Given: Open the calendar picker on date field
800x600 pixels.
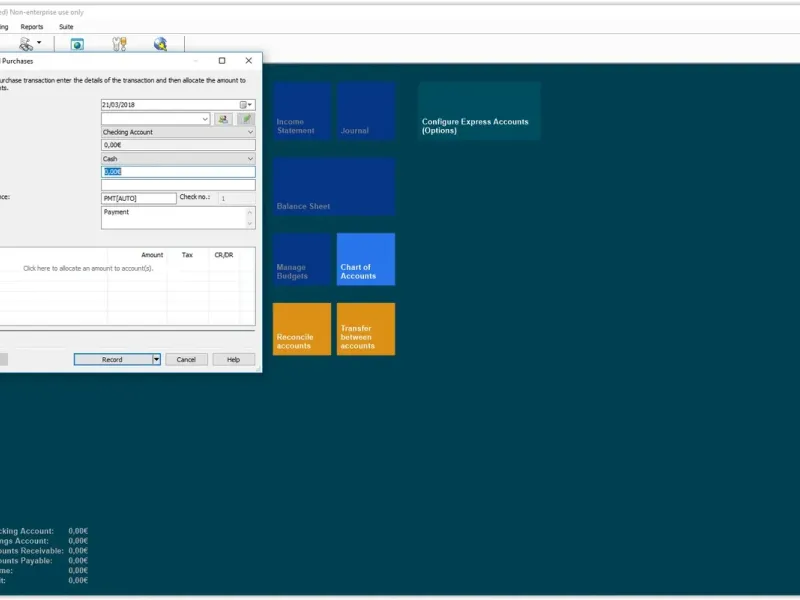Looking at the screenshot, I should tap(244, 104).
